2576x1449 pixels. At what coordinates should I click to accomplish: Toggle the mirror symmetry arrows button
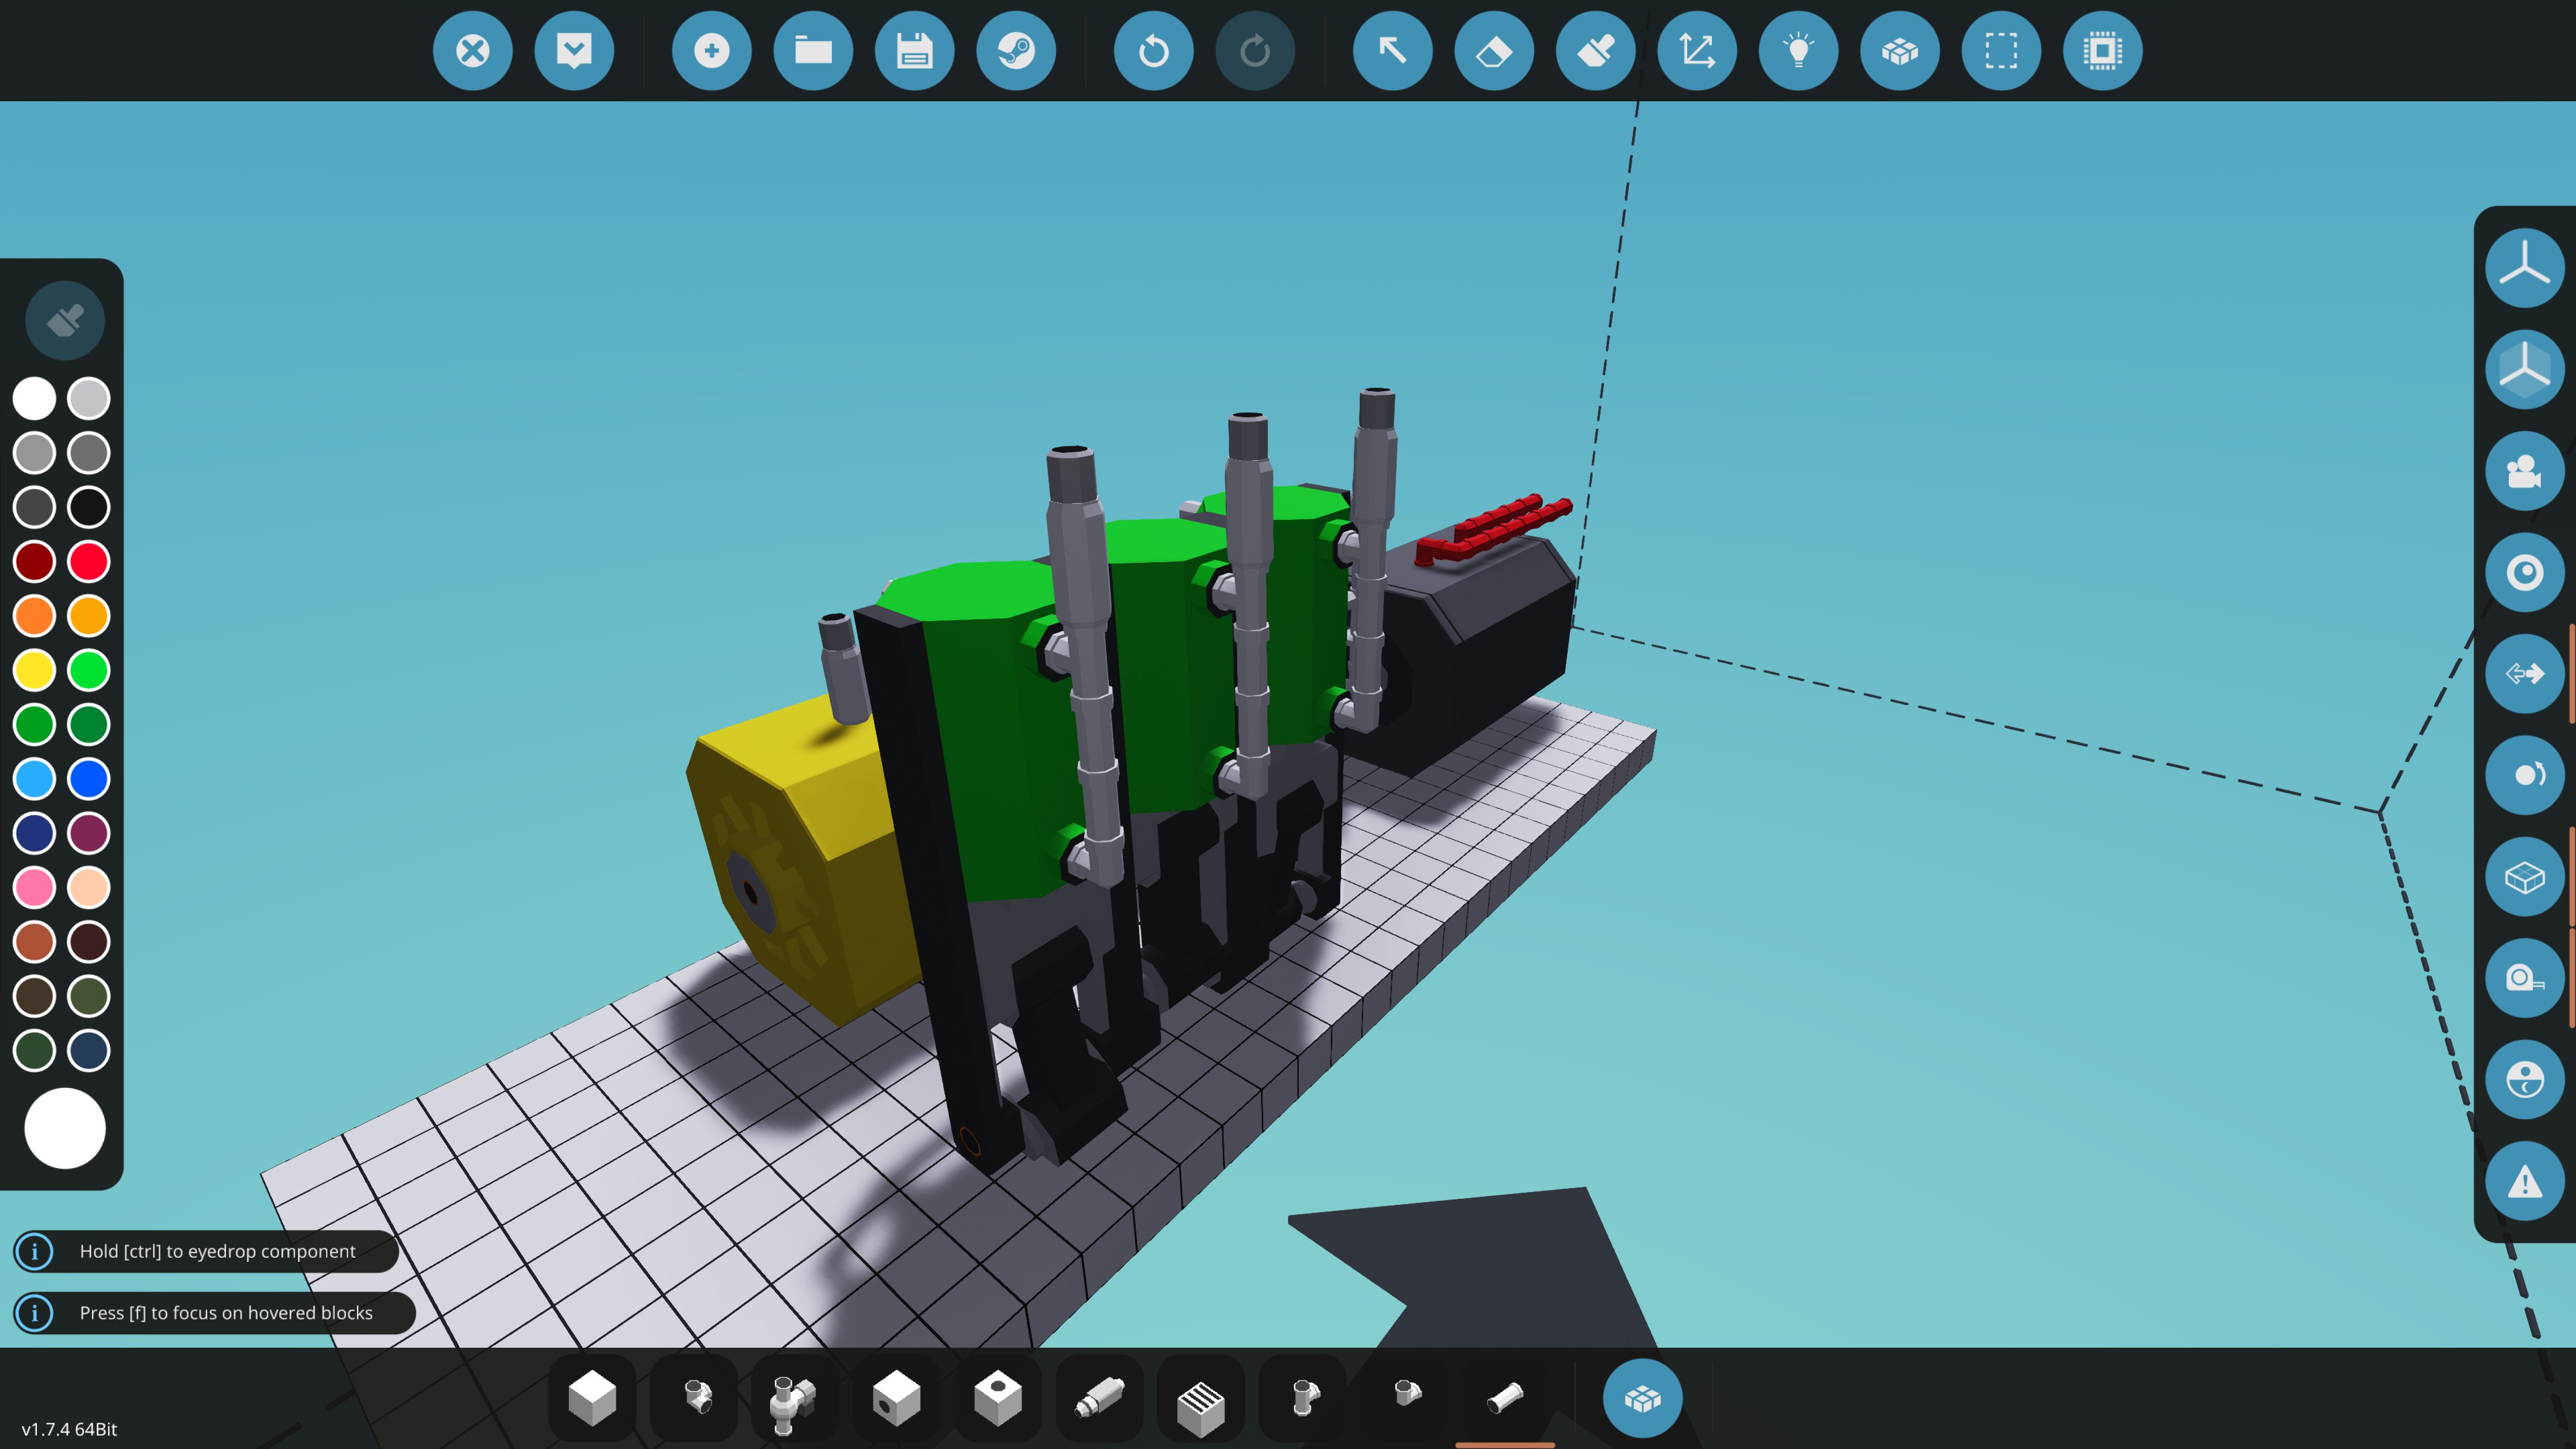pos(2523,674)
